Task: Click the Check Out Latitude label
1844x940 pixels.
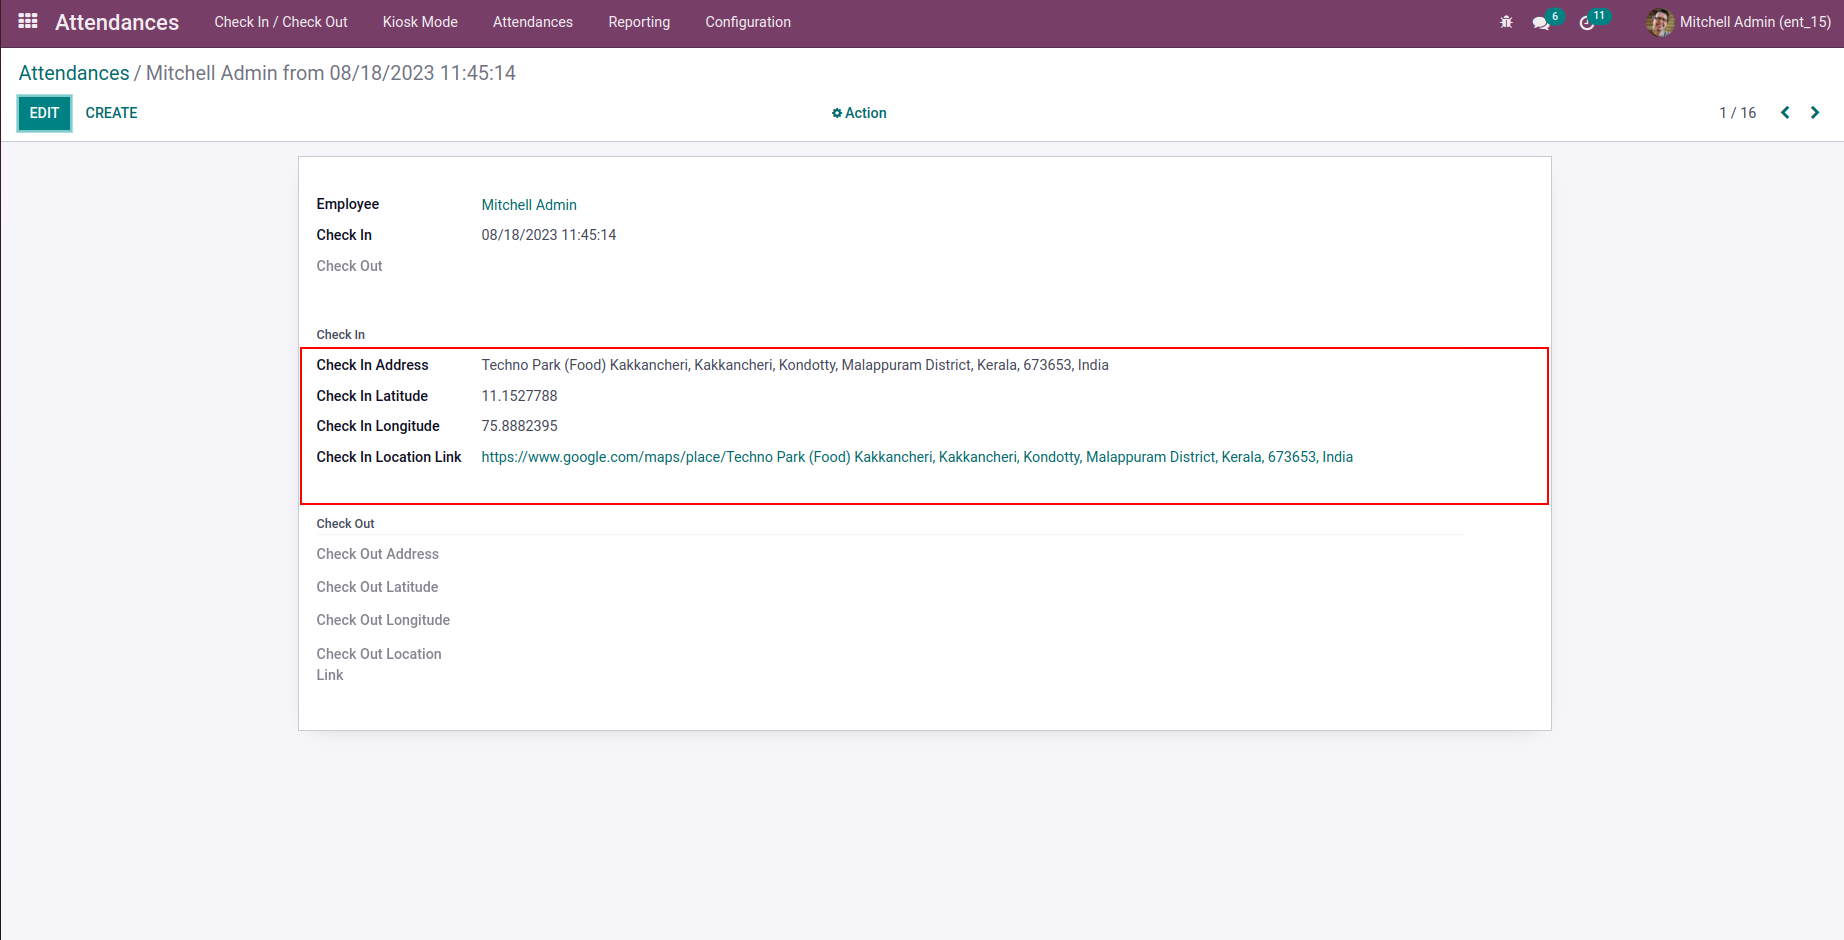Action: pyautogui.click(x=377, y=587)
